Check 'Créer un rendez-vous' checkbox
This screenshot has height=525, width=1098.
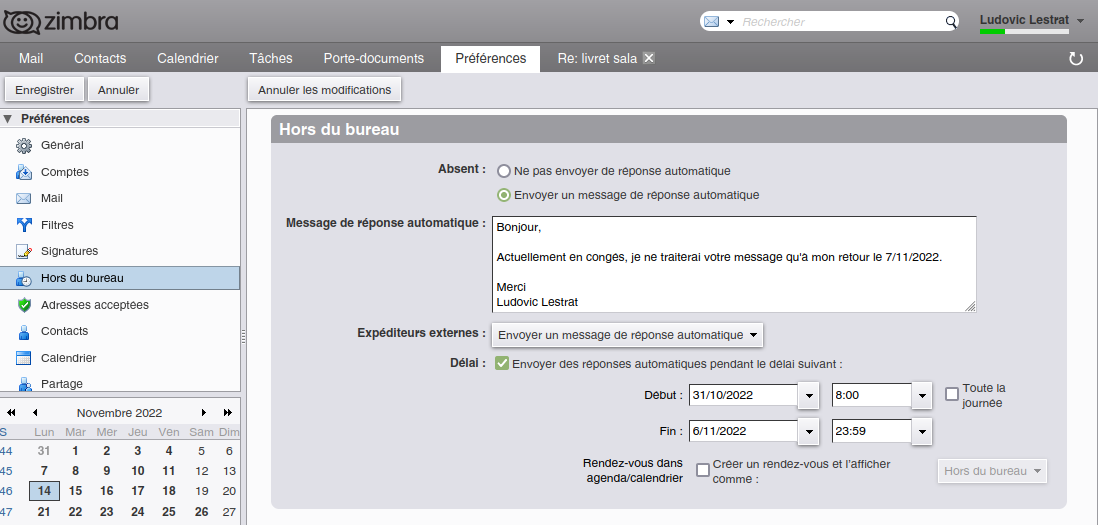(703, 470)
